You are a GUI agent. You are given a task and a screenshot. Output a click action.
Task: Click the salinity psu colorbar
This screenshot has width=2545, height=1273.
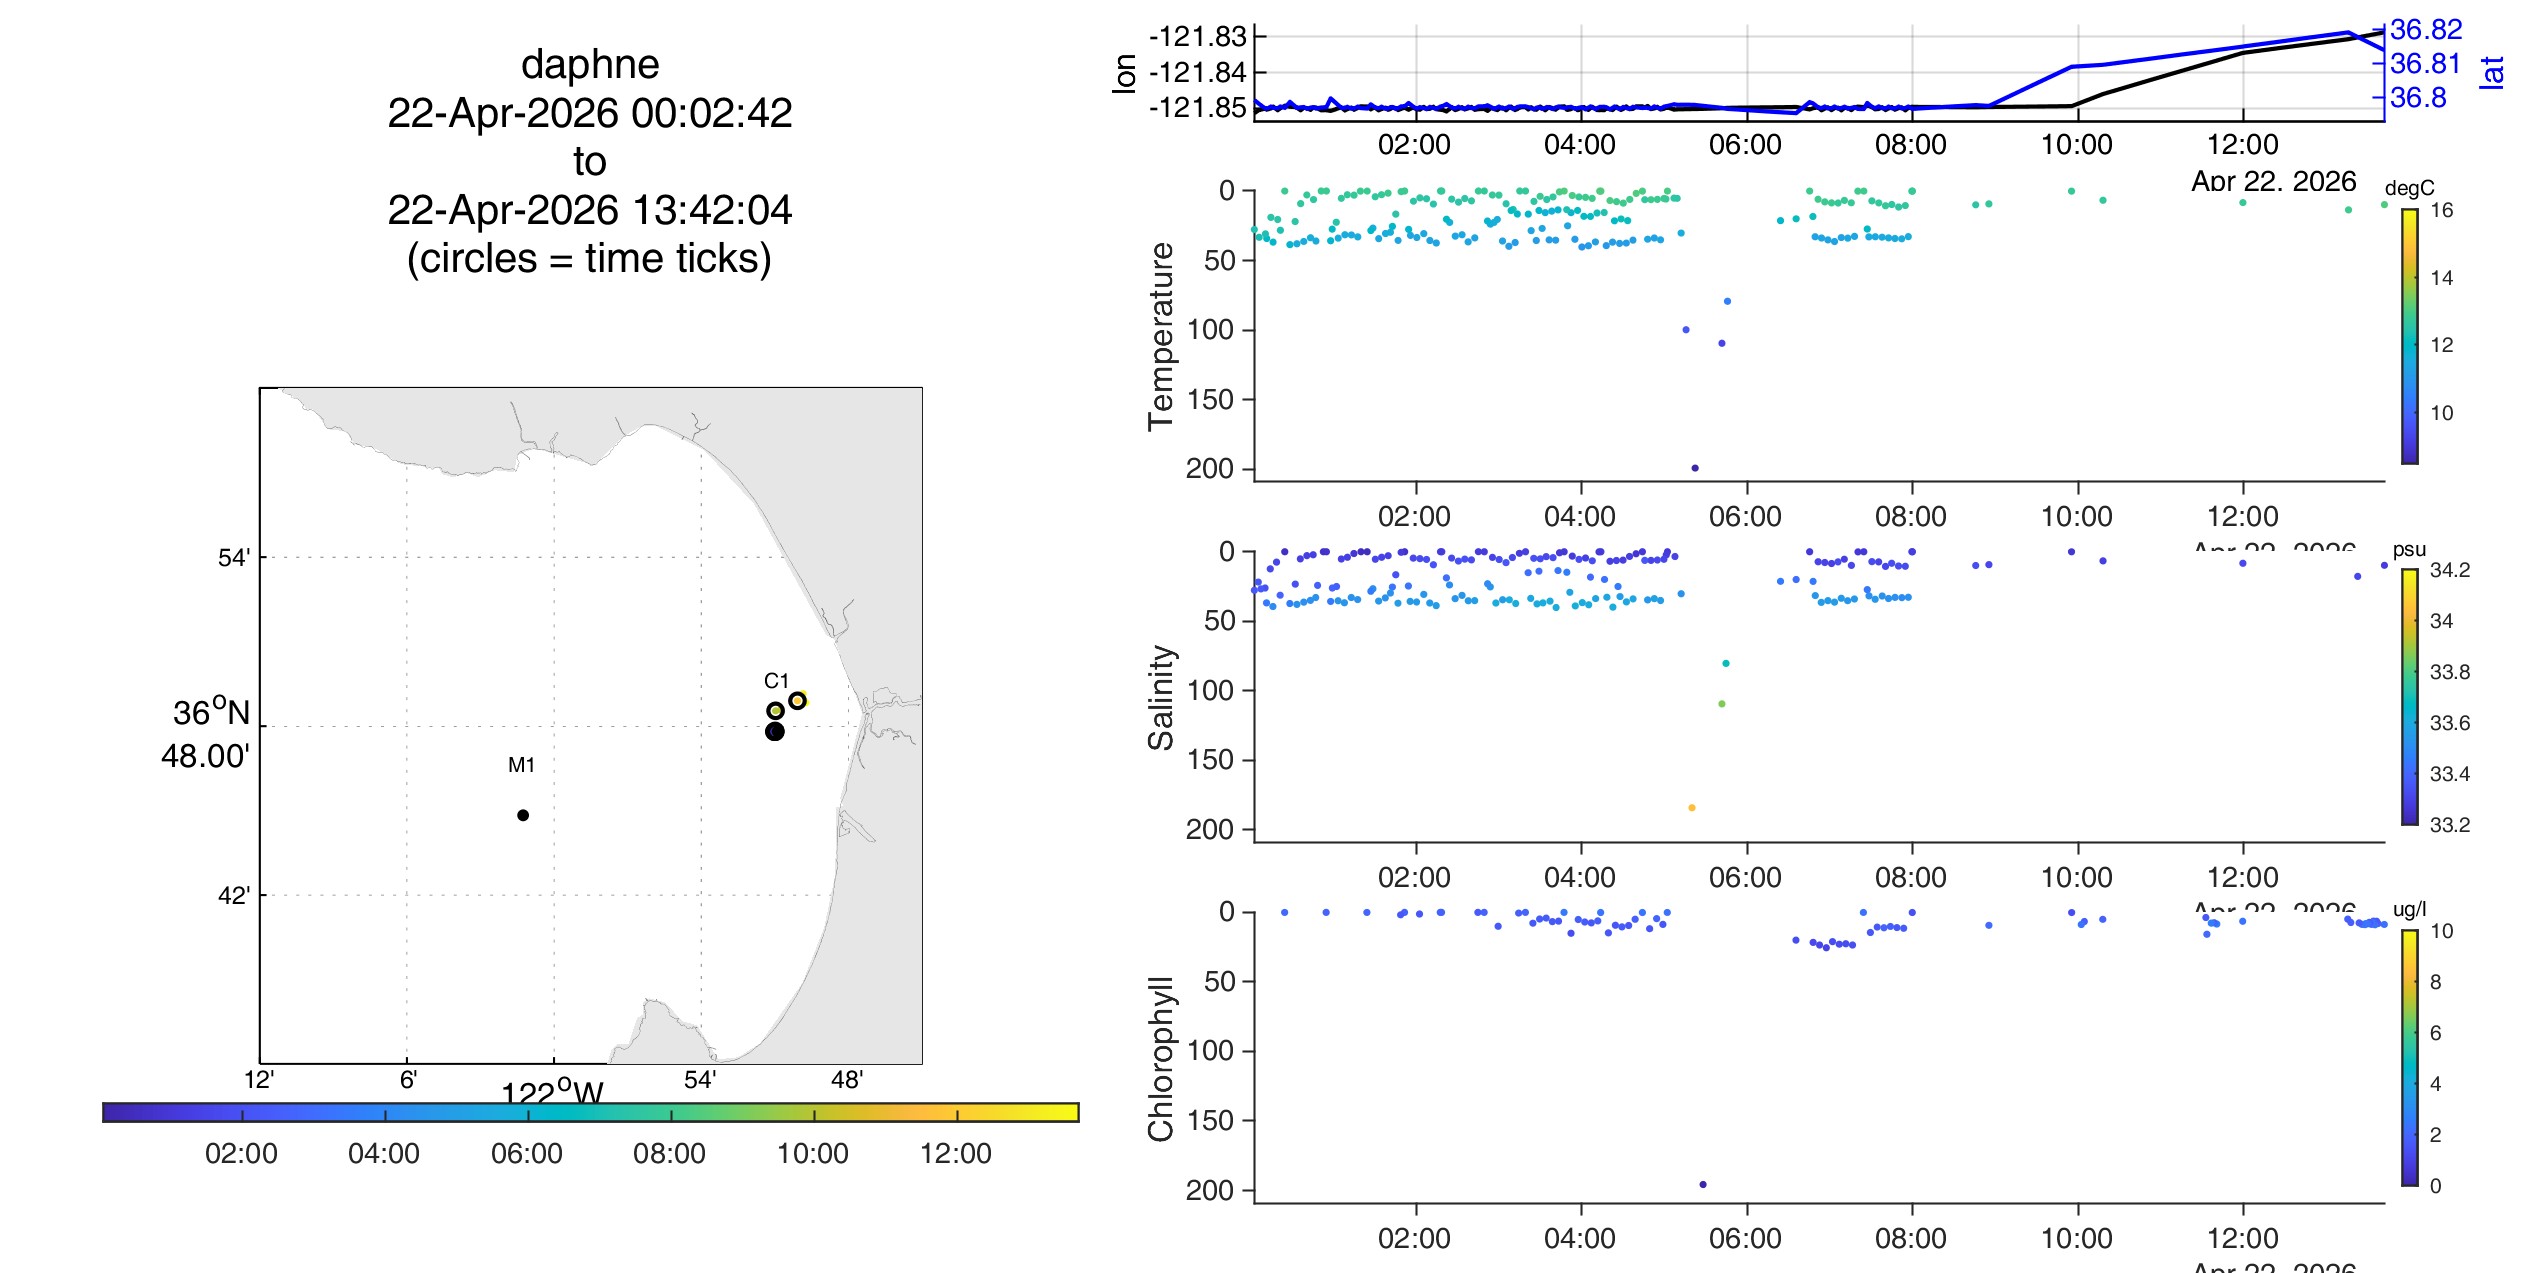point(2410,697)
